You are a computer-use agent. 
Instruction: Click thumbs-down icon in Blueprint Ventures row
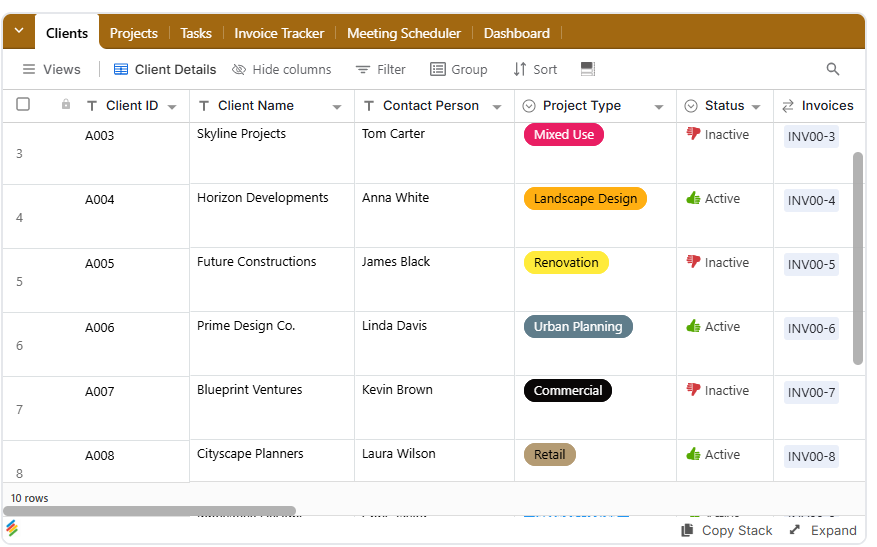(x=694, y=390)
